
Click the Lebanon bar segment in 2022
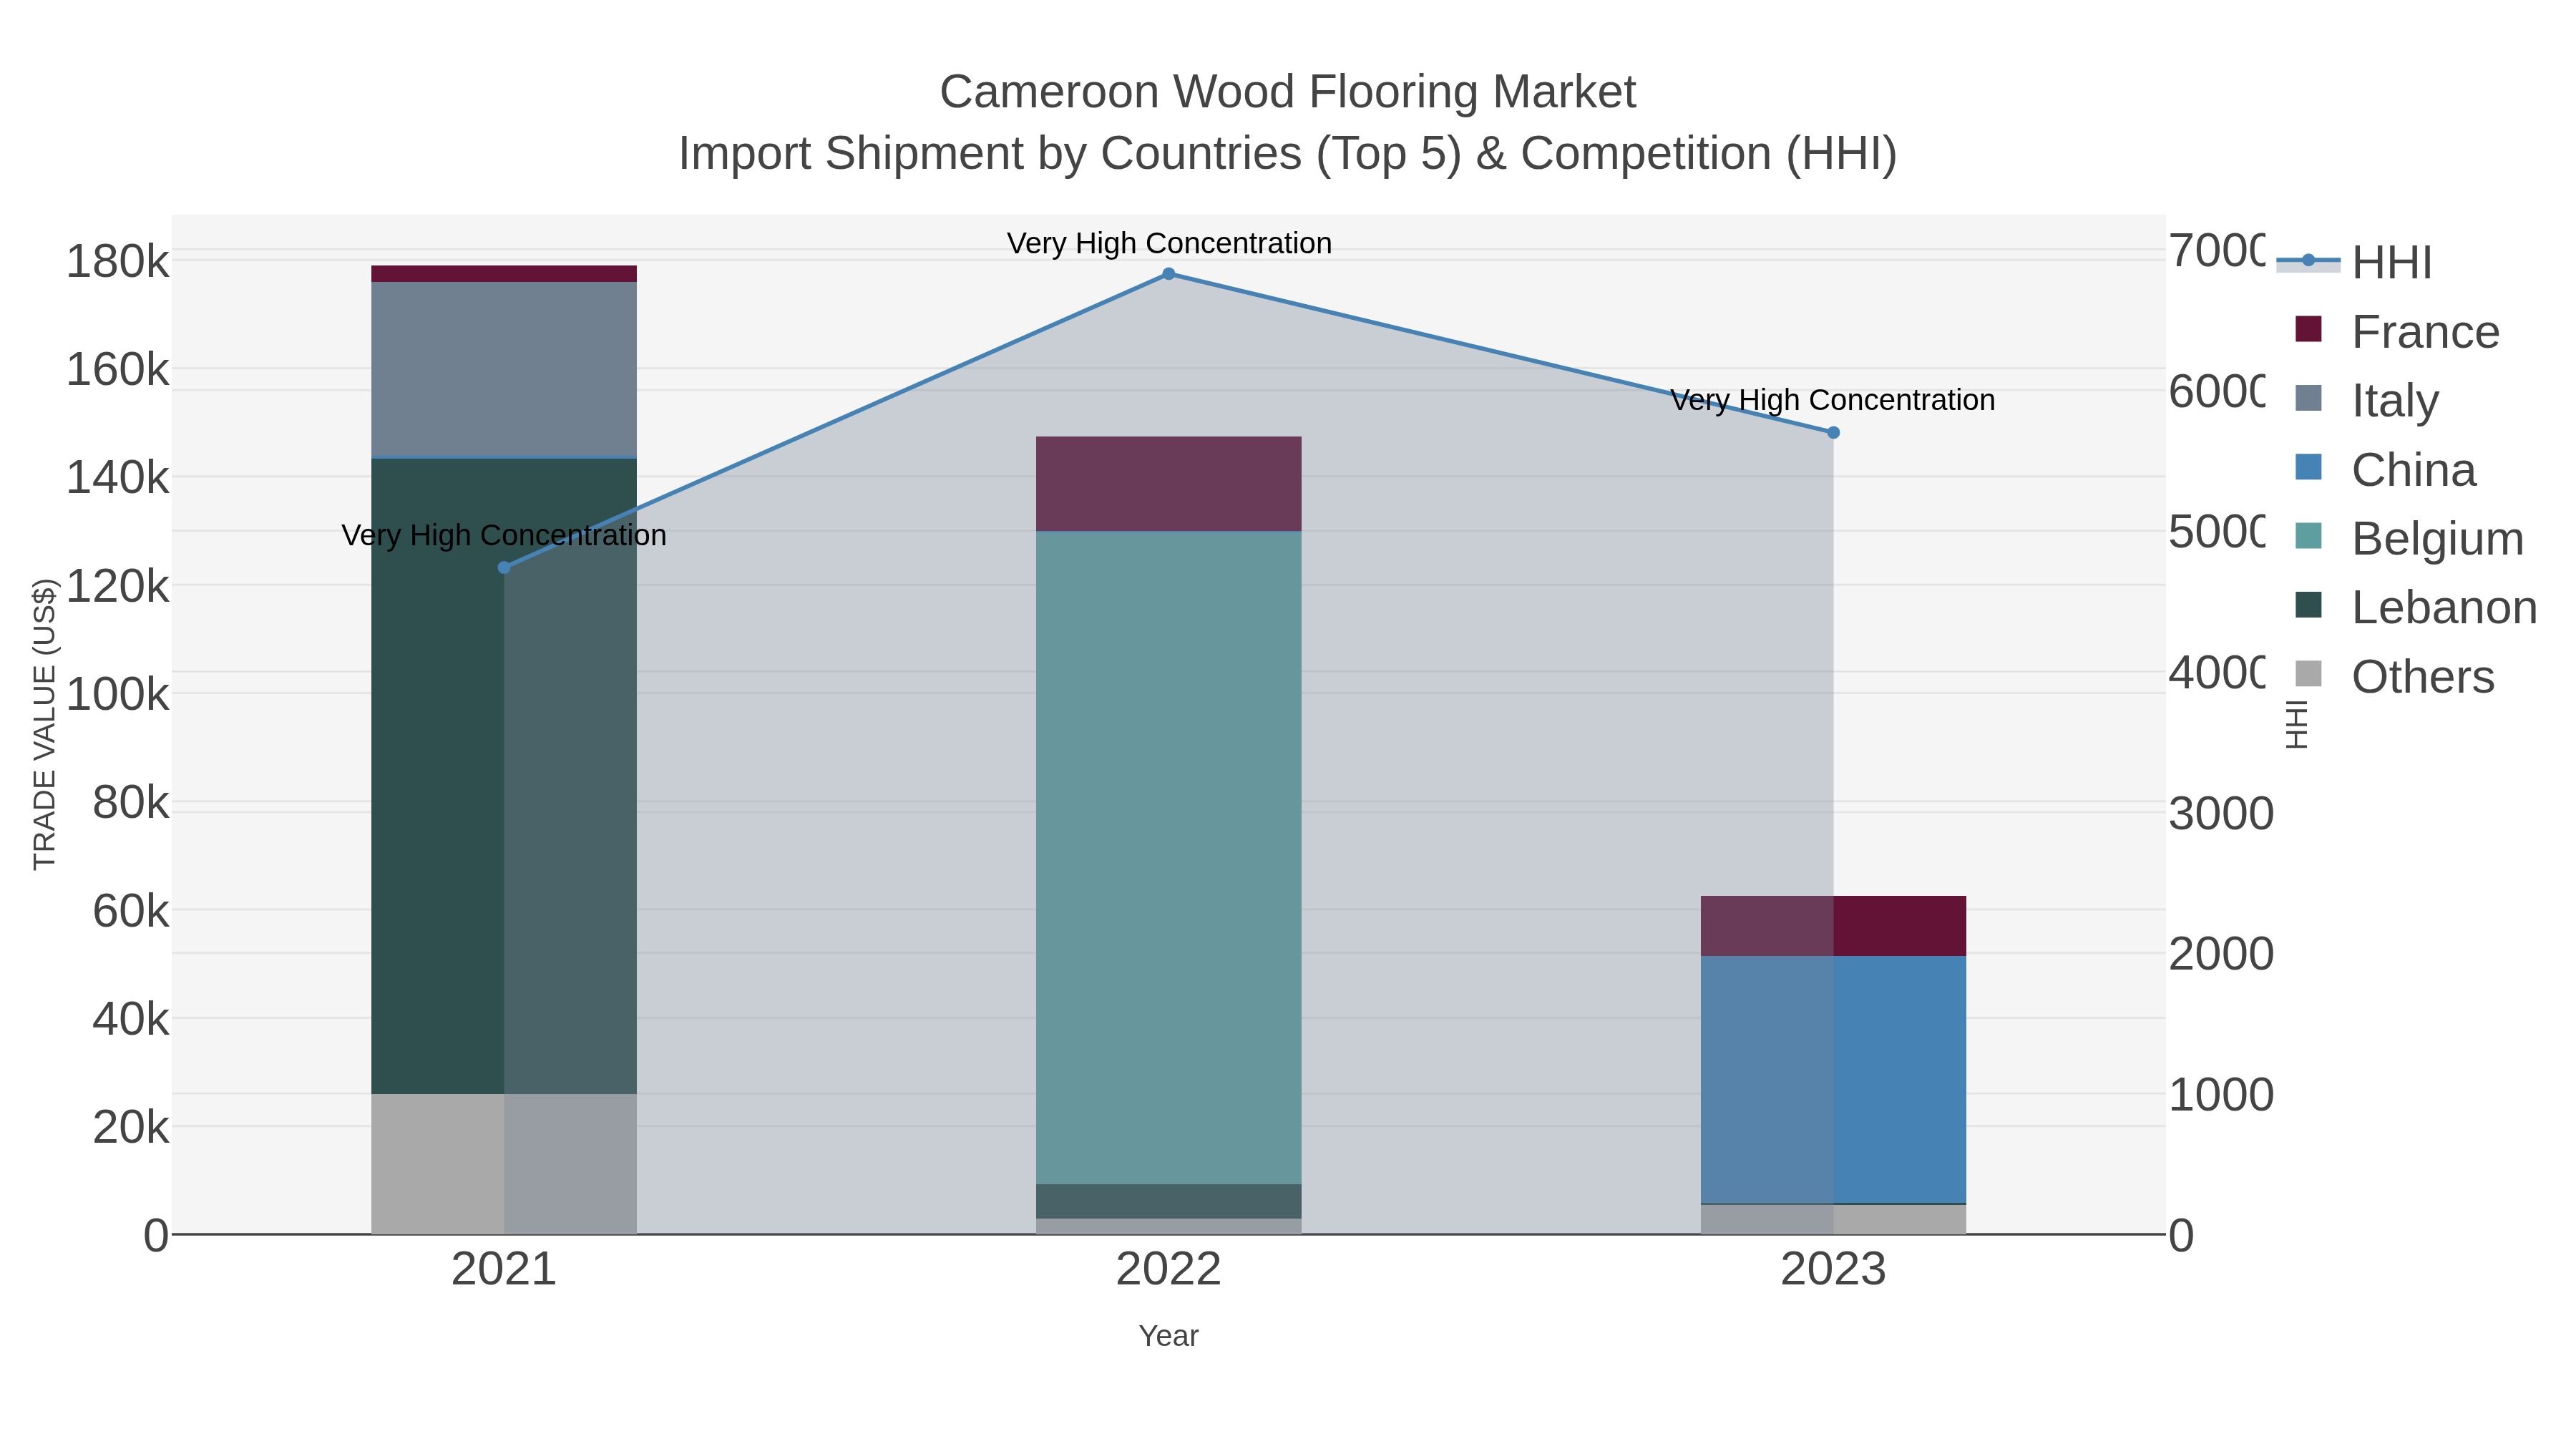tap(1168, 1202)
